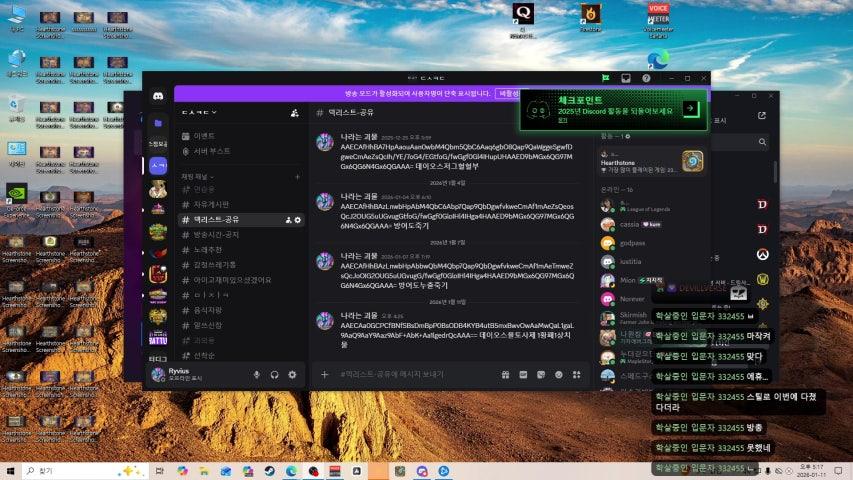
Task: Open edit settings gear on 덱리스트-공유 channel
Action: tap(298, 219)
